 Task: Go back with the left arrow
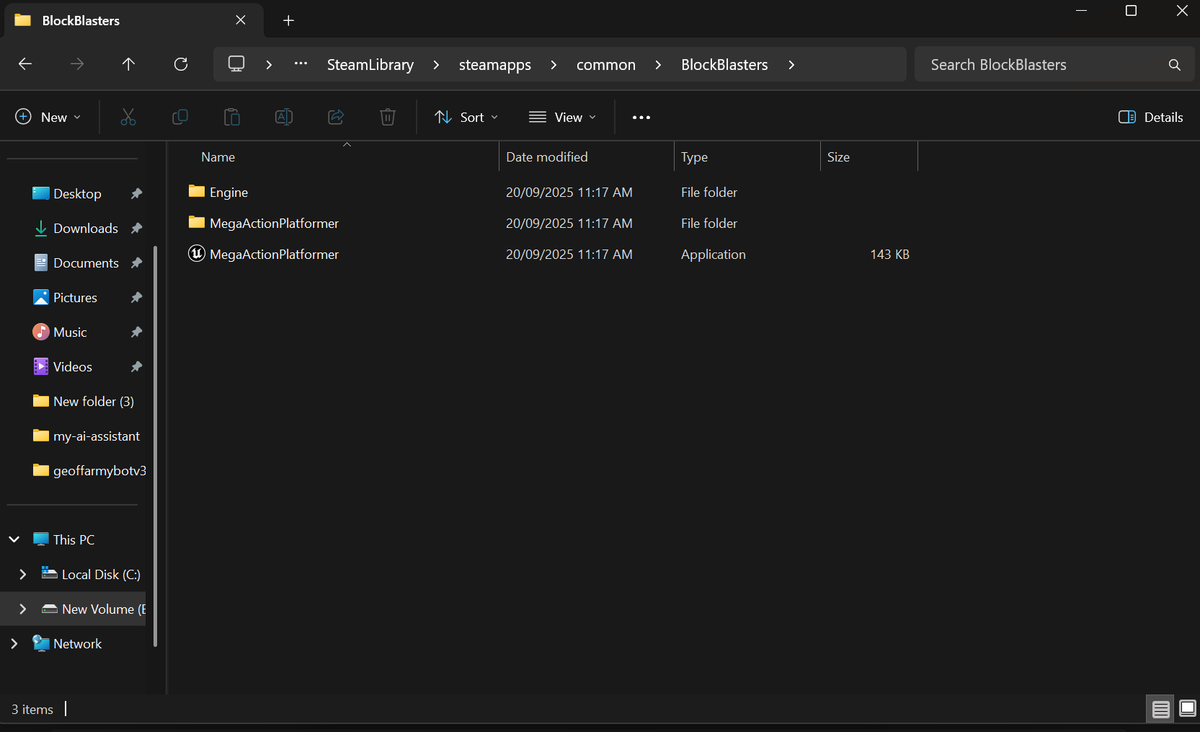(25, 64)
